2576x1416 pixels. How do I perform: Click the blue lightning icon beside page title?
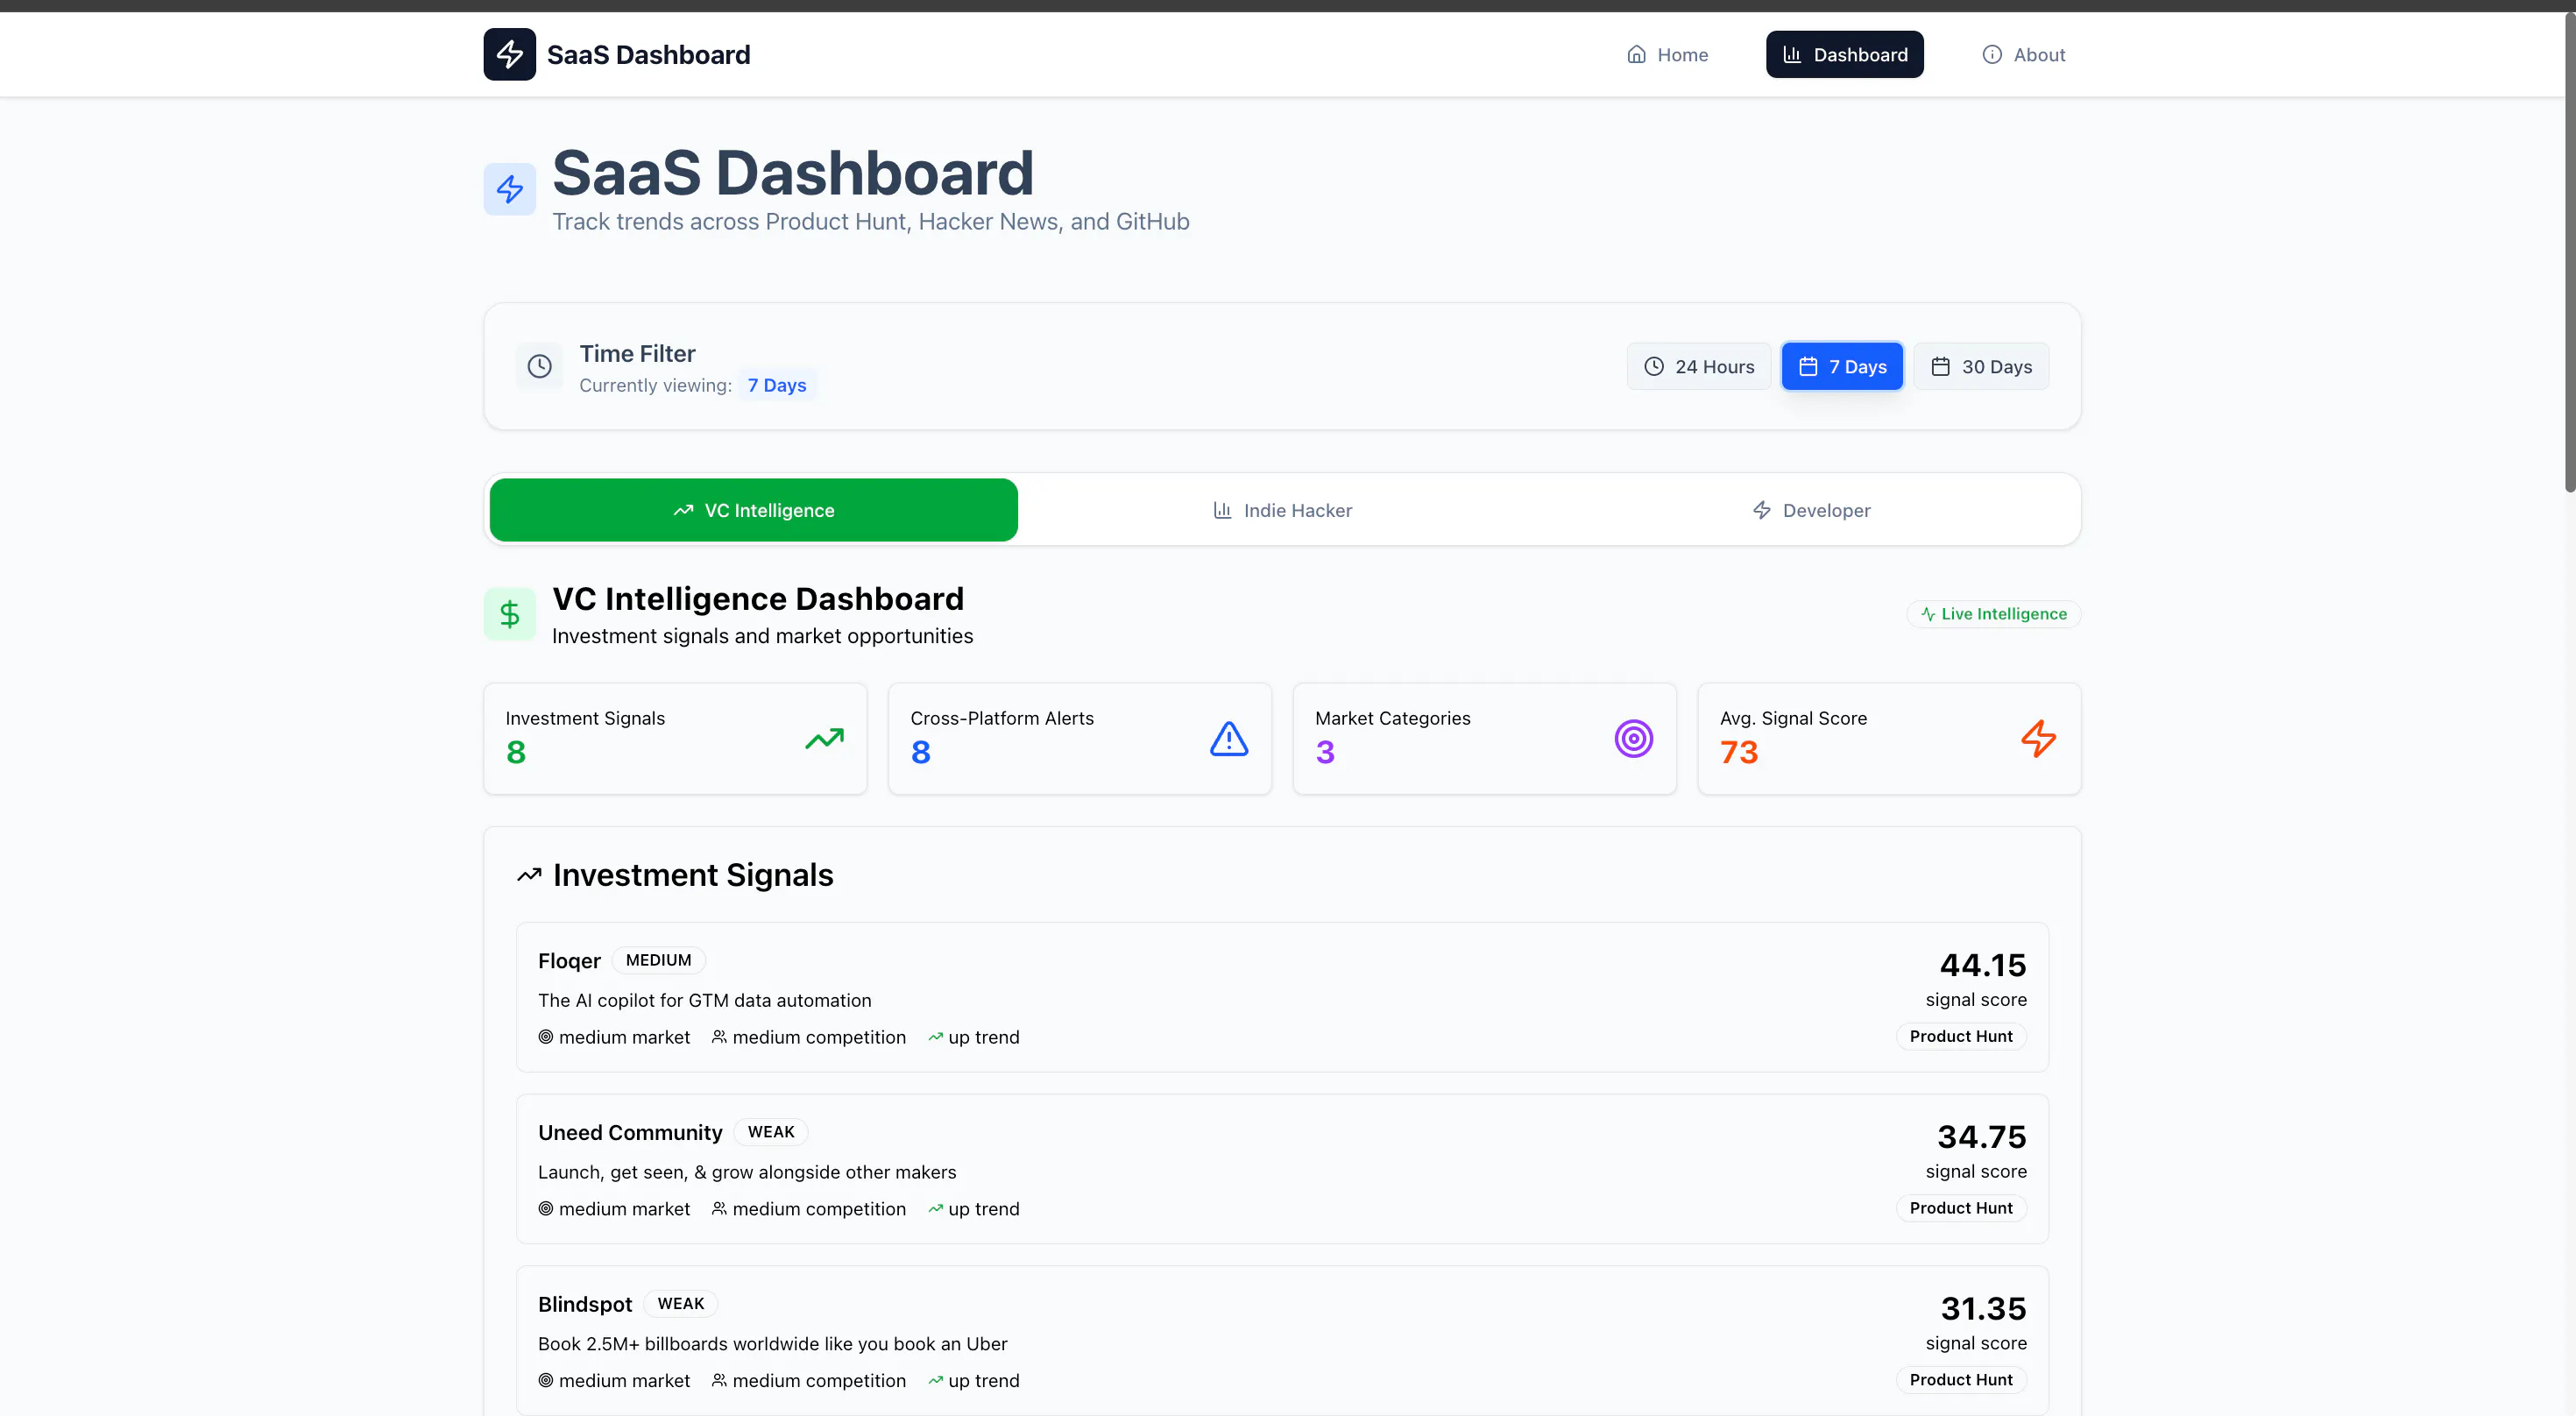509,188
